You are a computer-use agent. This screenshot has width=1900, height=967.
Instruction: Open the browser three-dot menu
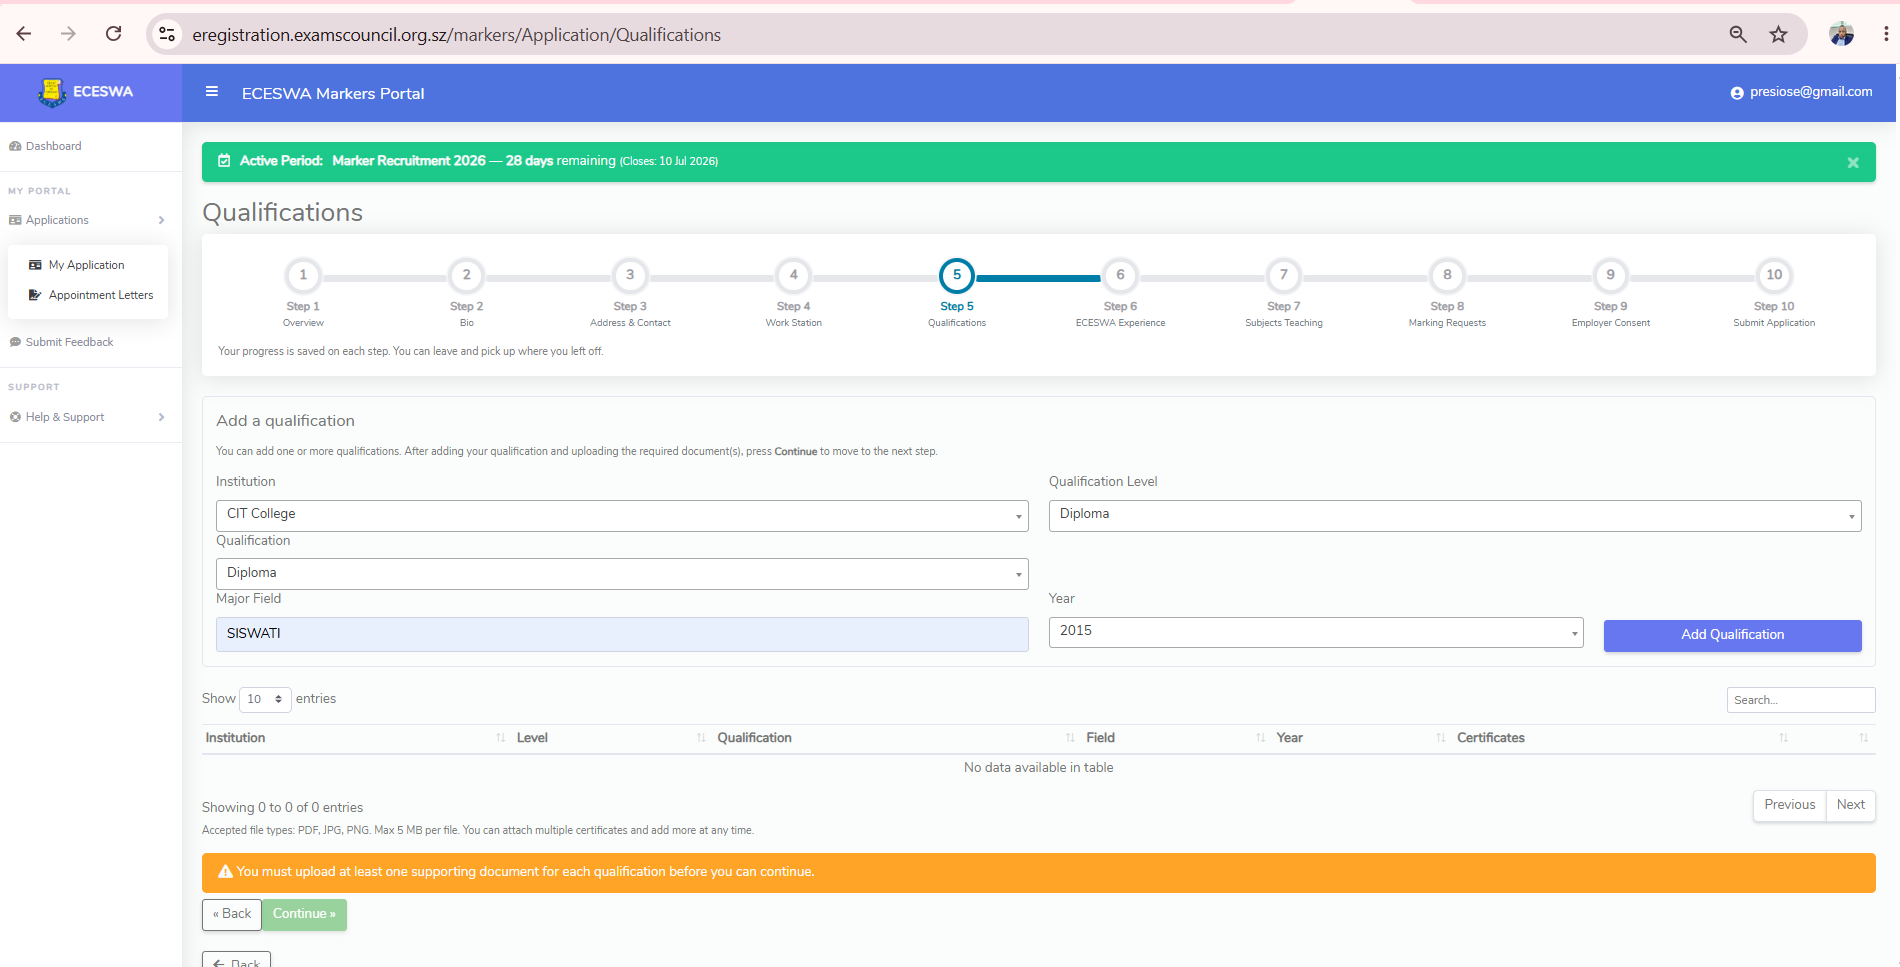coord(1886,34)
